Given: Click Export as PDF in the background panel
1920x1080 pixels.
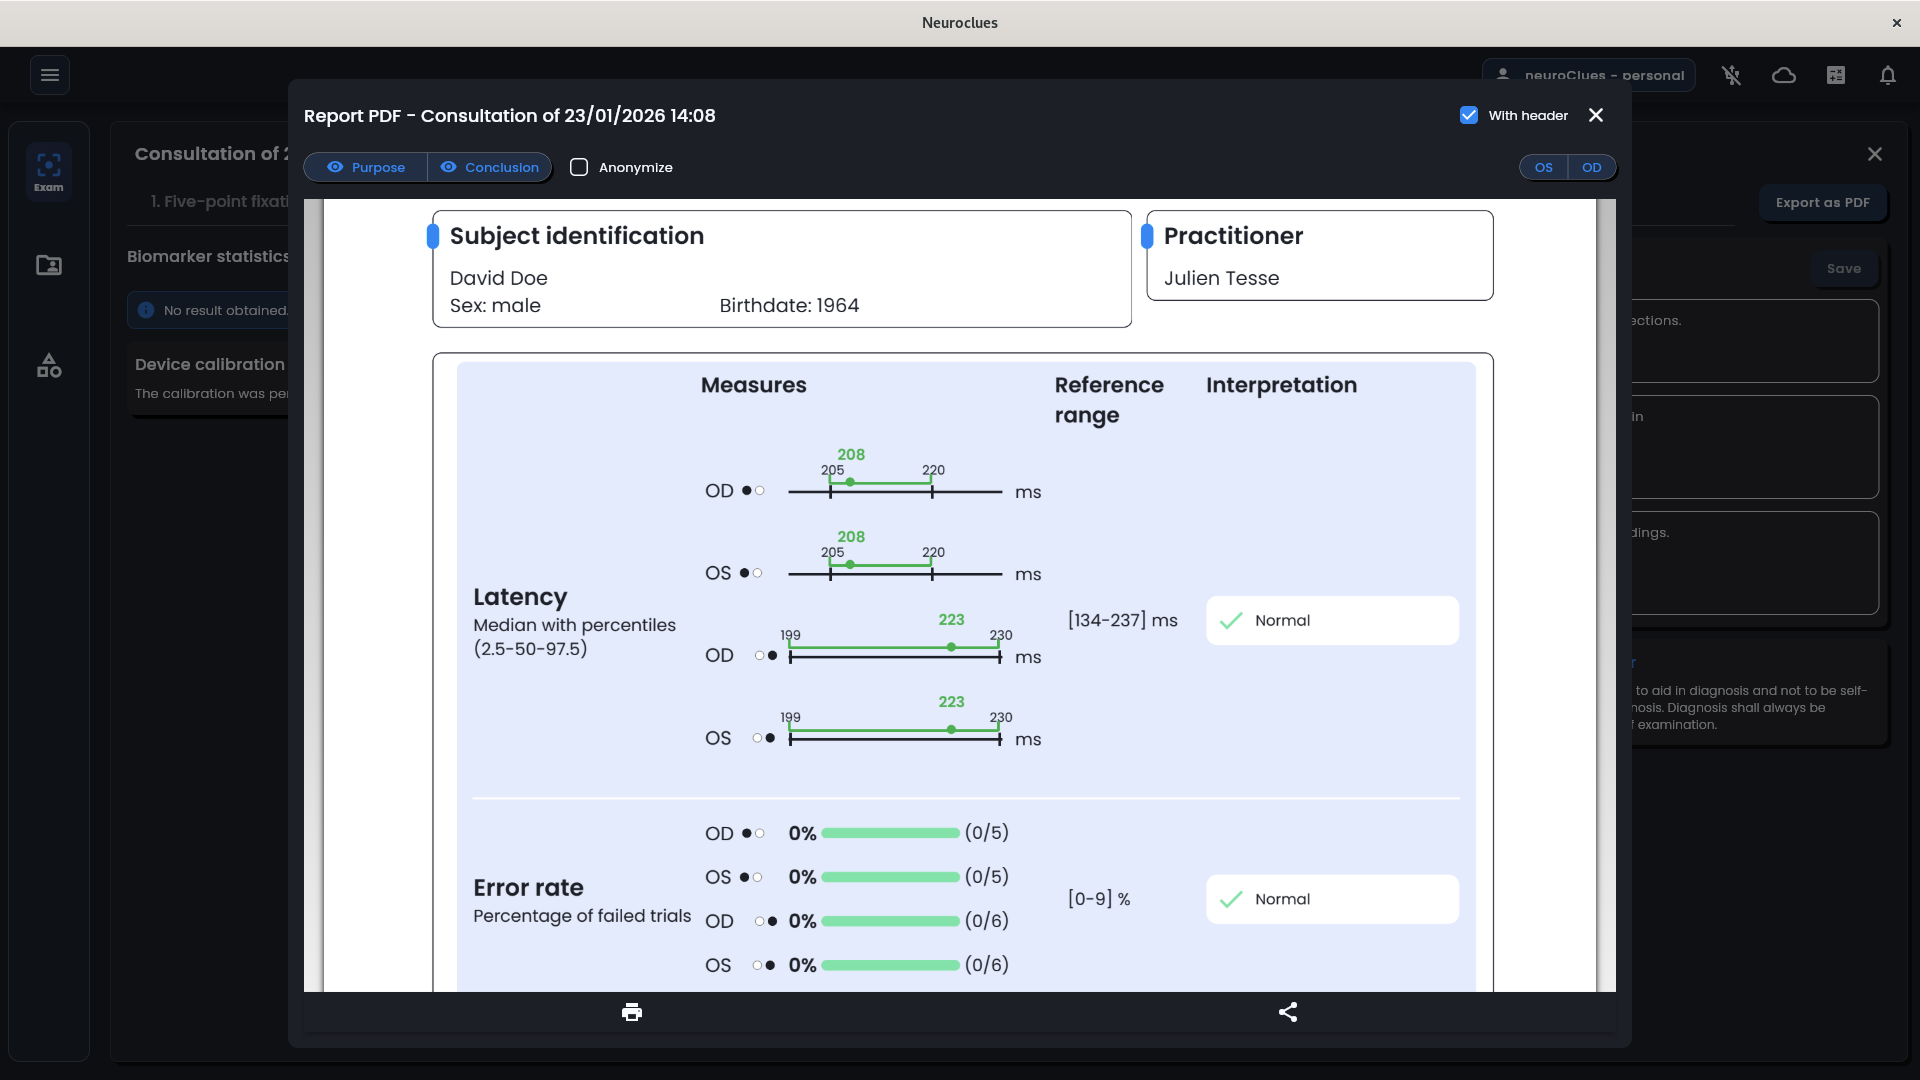Looking at the screenshot, I should [1822, 202].
